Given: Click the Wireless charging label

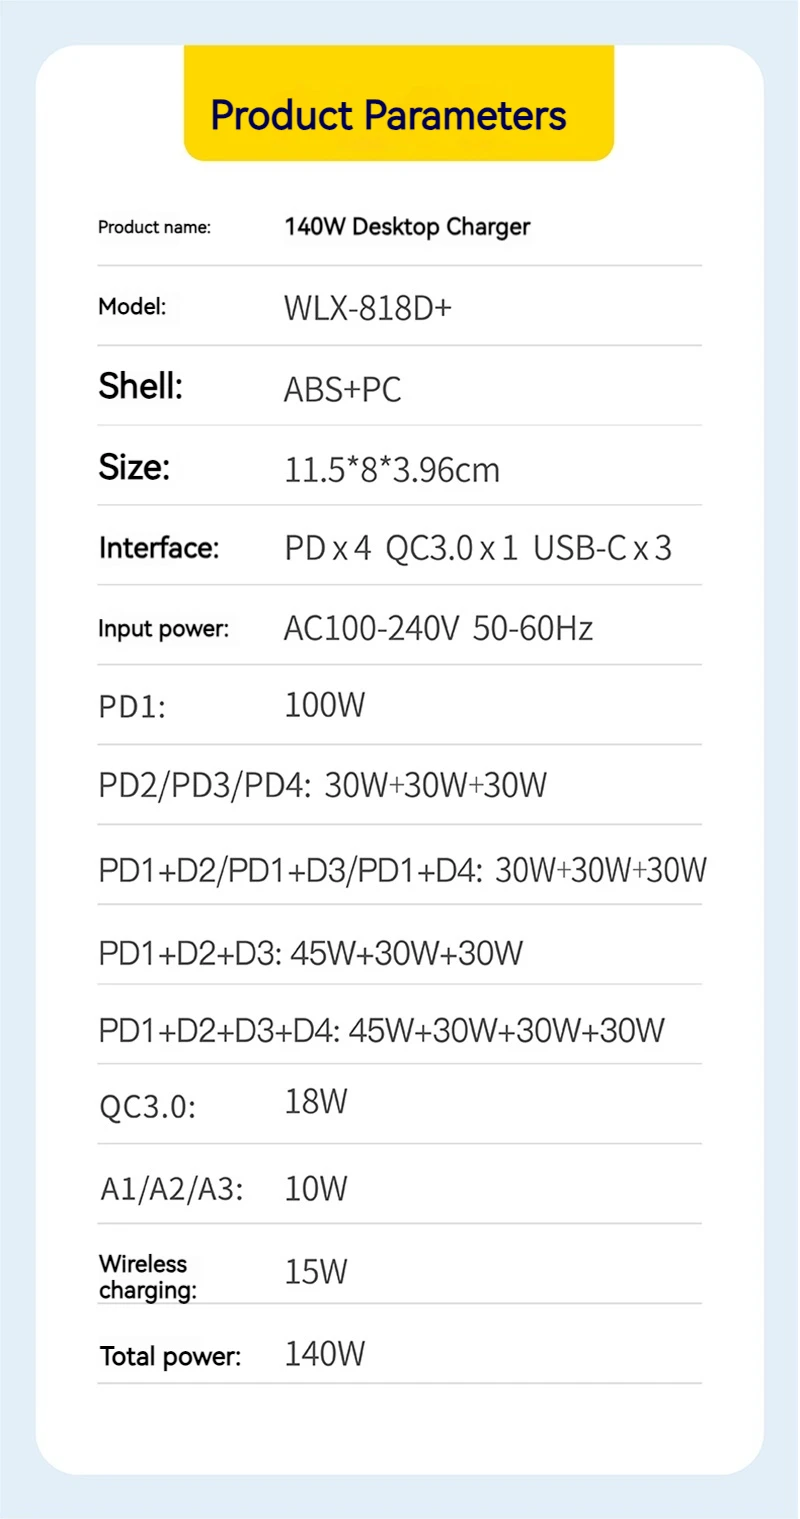Looking at the screenshot, I should click(x=147, y=1277).
